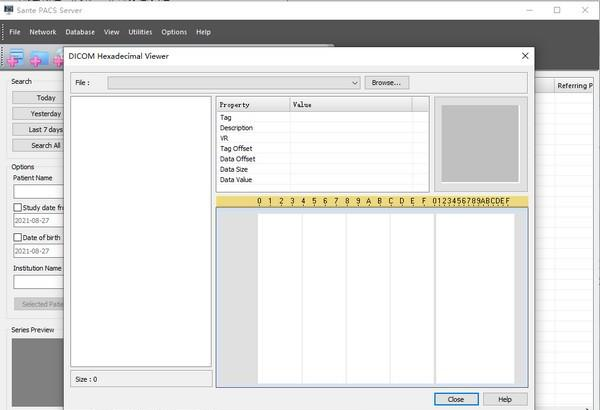Open the Network menu
Image resolution: width=600 pixels, height=410 pixels.
[43, 32]
